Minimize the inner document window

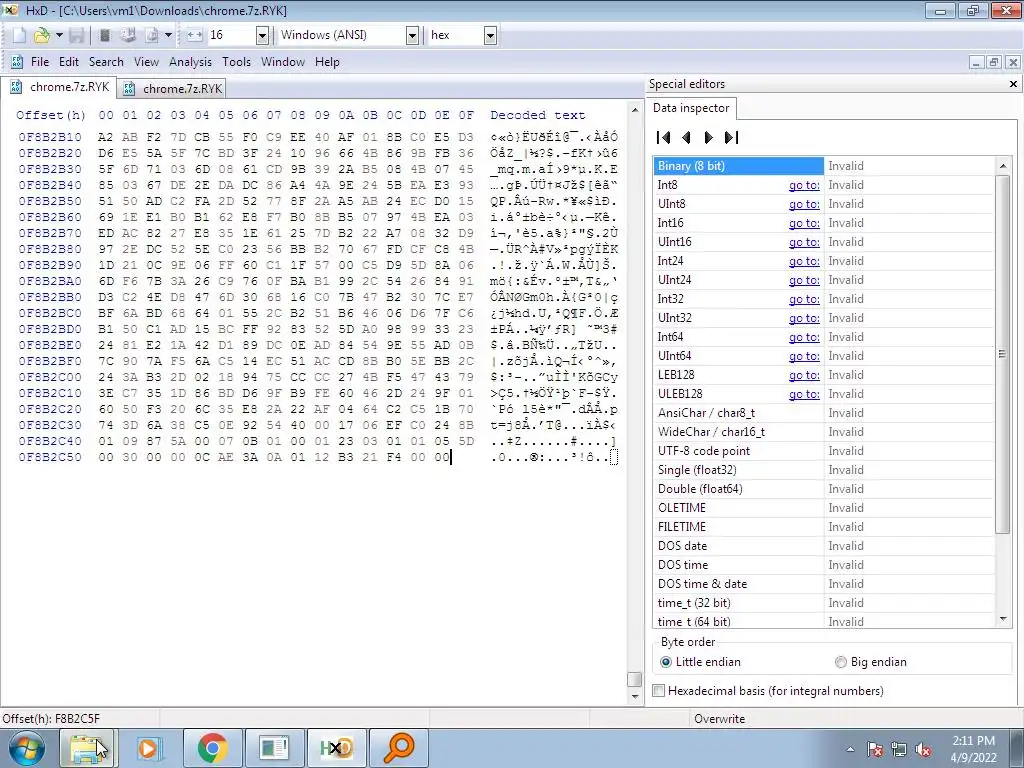[976, 63]
